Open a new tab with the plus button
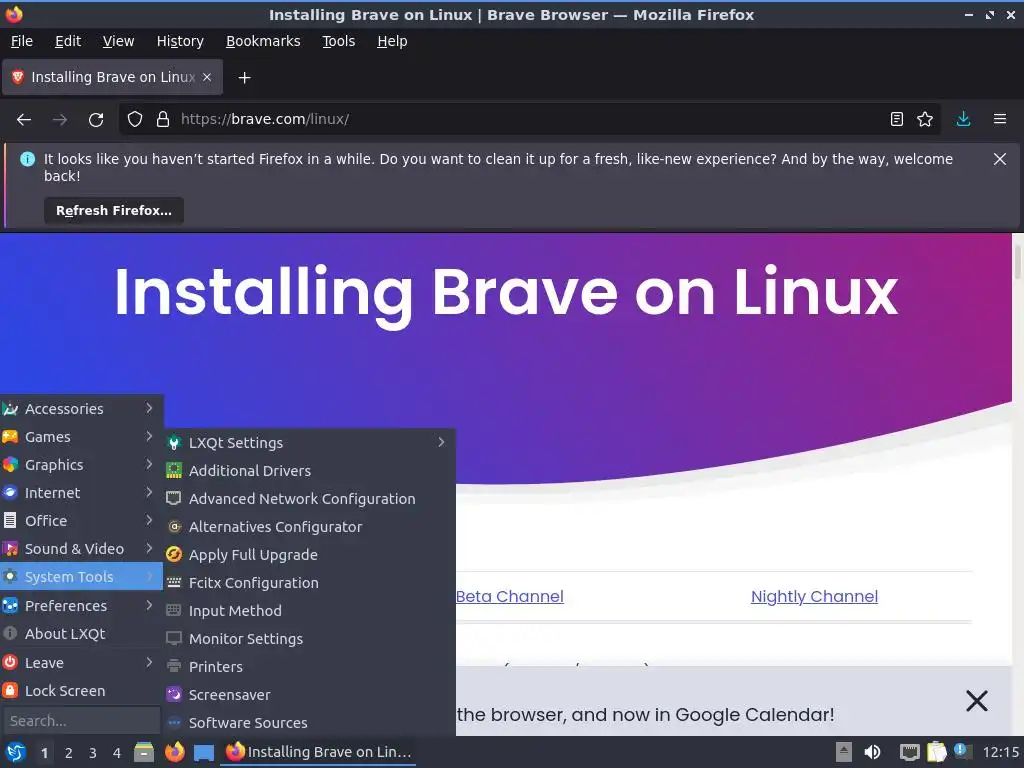Screen dimensions: 1024x768 [x=244, y=78]
